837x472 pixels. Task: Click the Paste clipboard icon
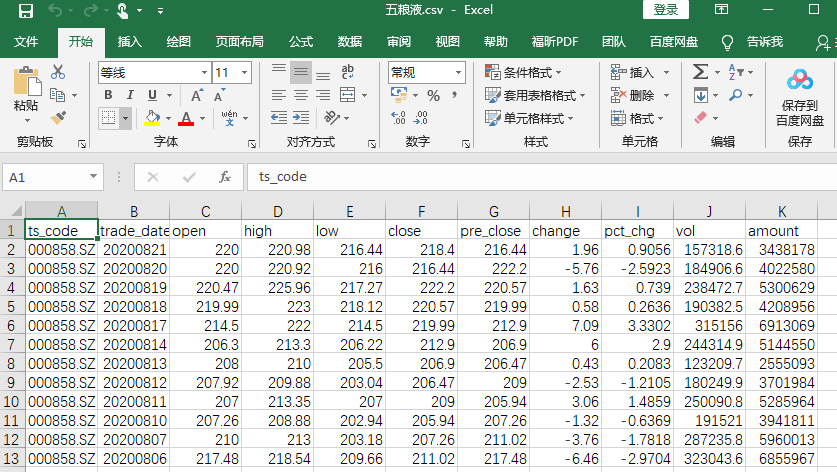[26, 82]
